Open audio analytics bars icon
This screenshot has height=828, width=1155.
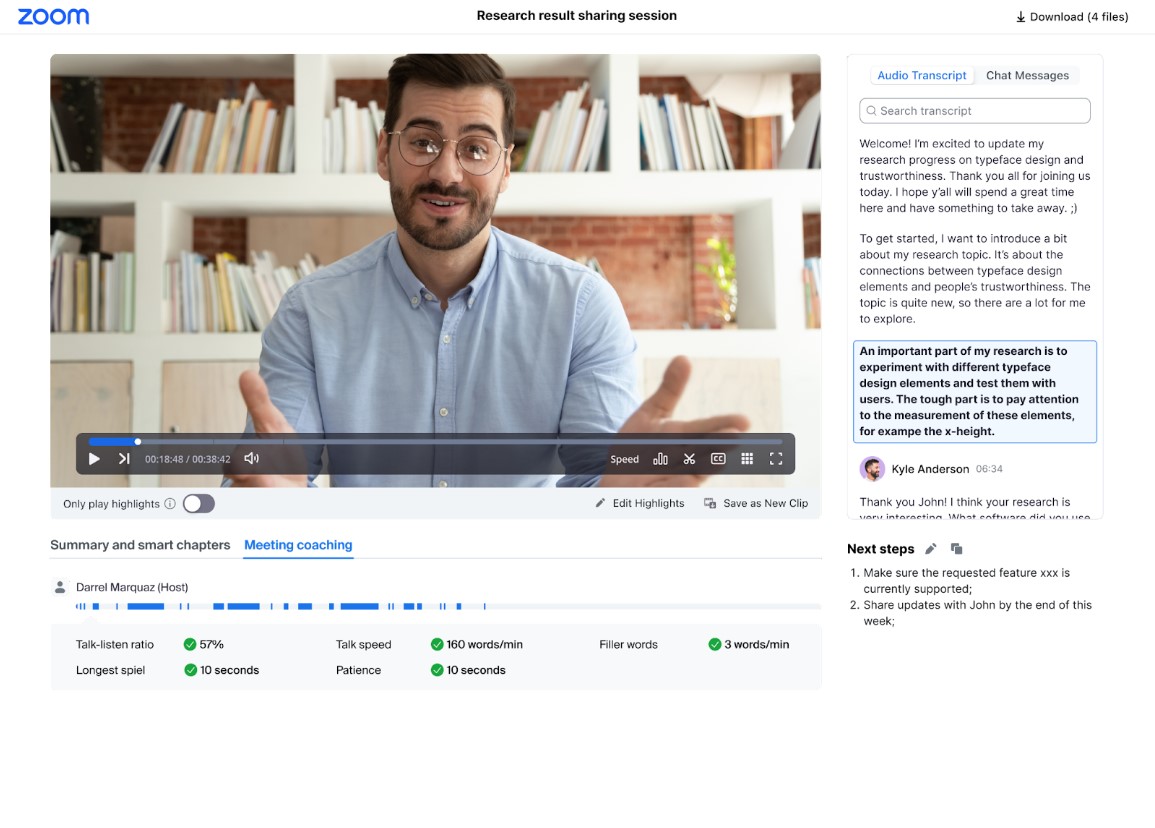(x=660, y=459)
